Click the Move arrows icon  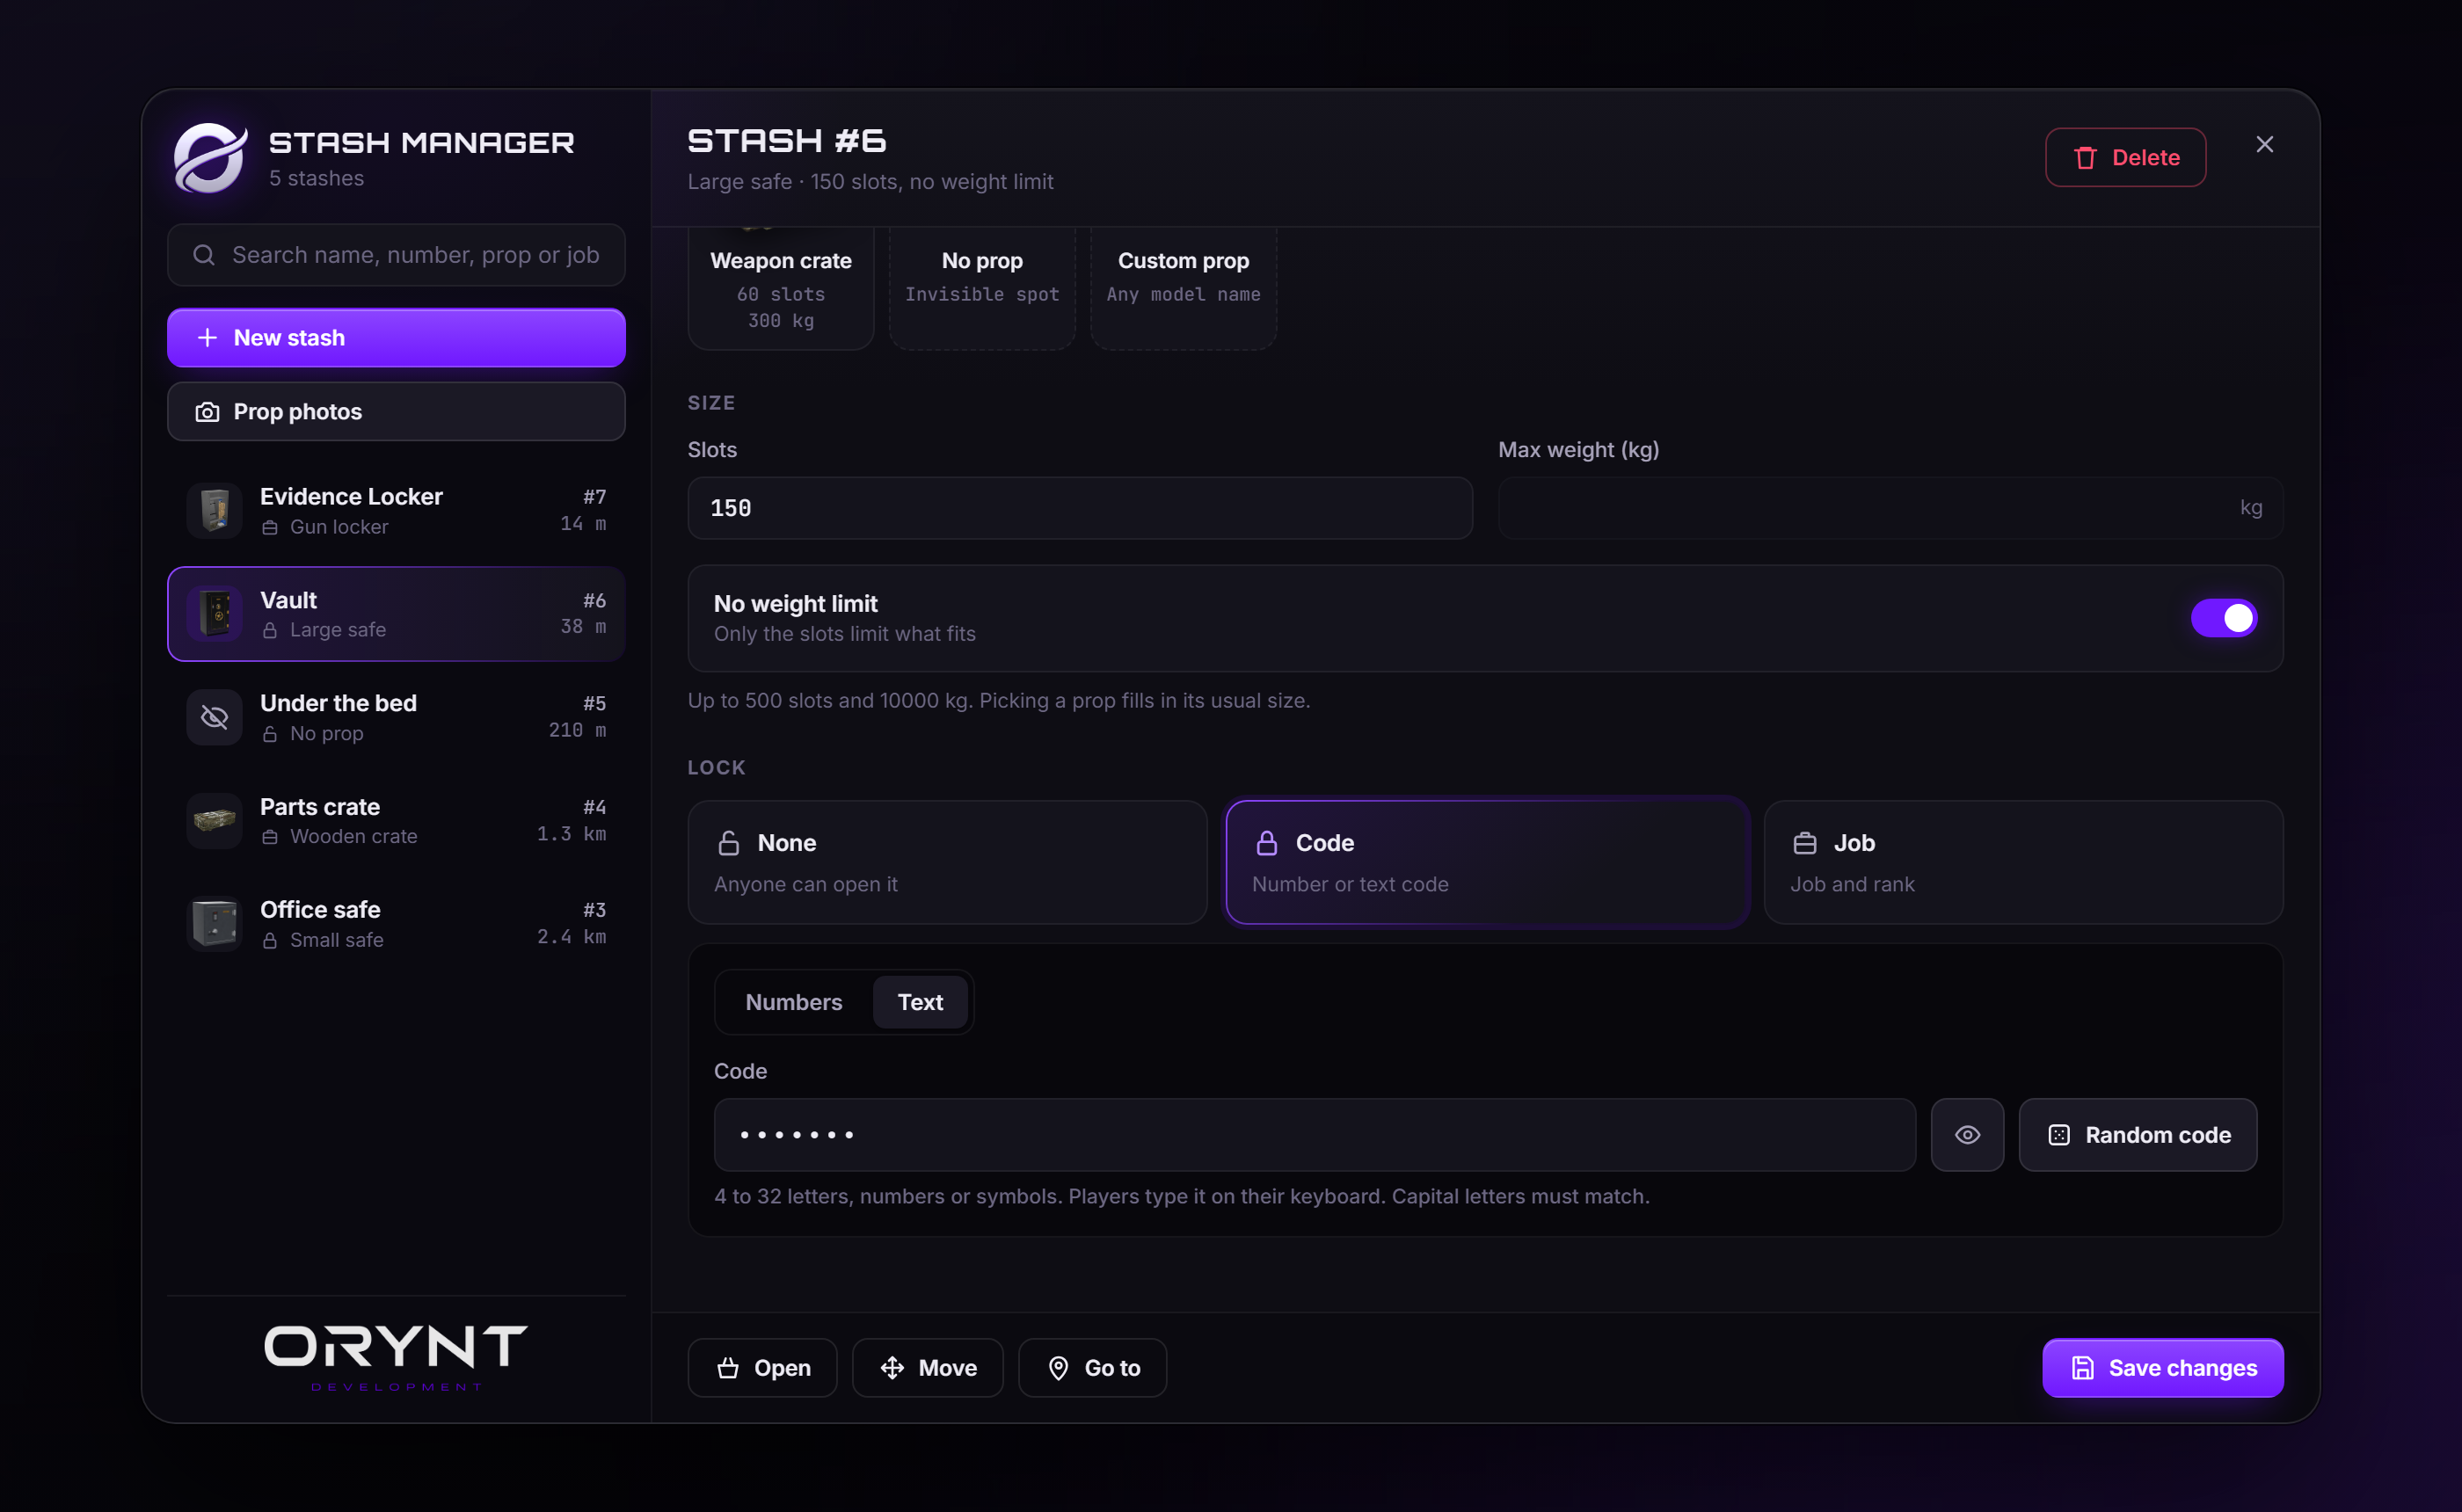click(x=892, y=1368)
